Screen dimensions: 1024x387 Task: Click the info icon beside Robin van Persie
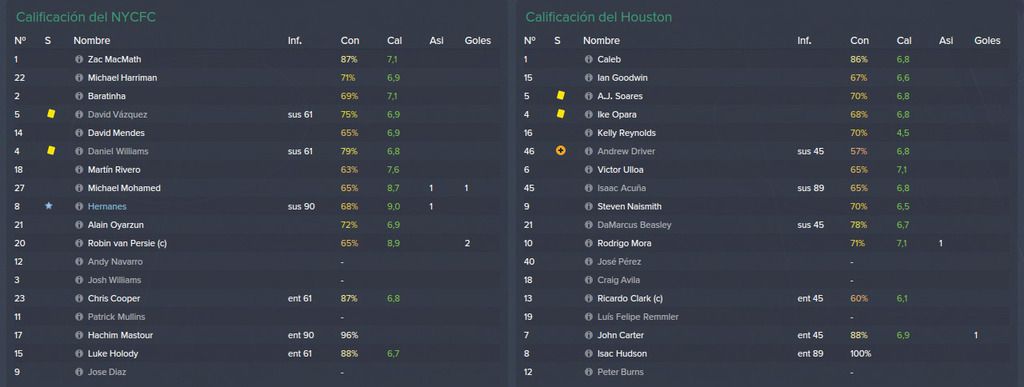(79, 243)
